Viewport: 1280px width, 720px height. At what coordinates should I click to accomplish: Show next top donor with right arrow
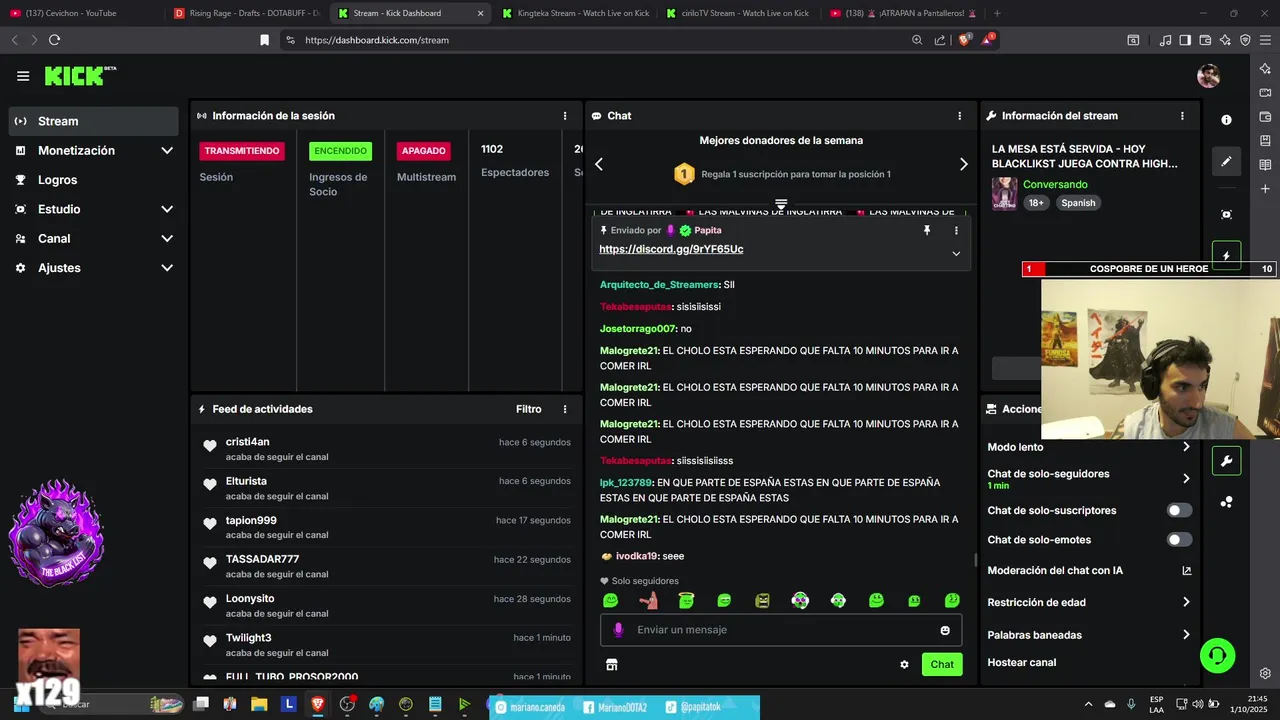[x=963, y=164]
